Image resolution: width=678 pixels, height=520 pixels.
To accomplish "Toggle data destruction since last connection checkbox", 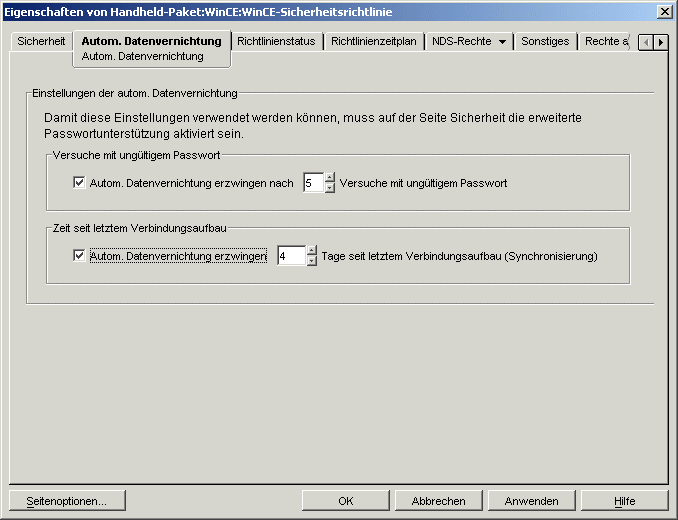I will (79, 255).
